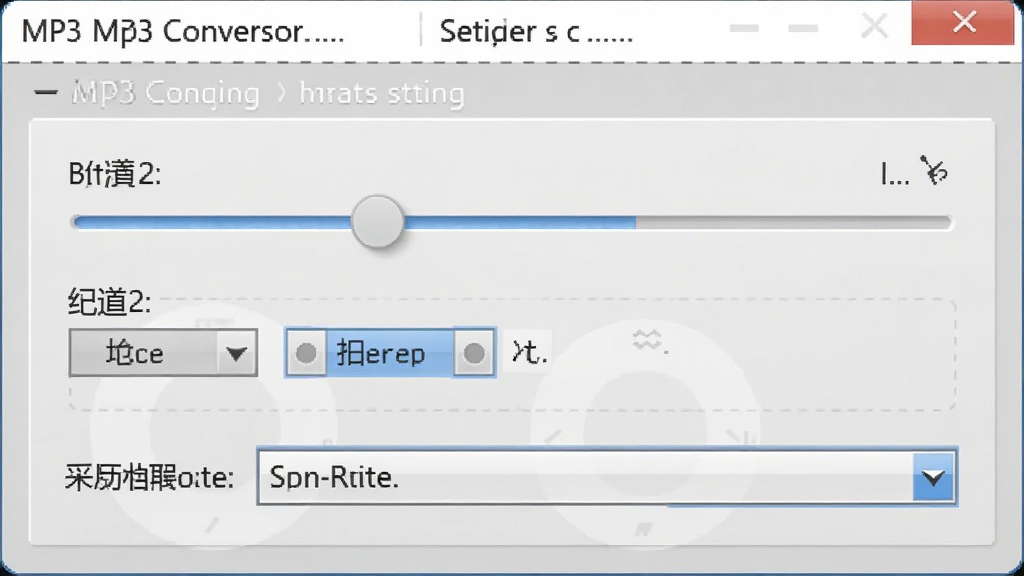Click the small text right of the radio group
1024x576 pixels.
coord(530,353)
